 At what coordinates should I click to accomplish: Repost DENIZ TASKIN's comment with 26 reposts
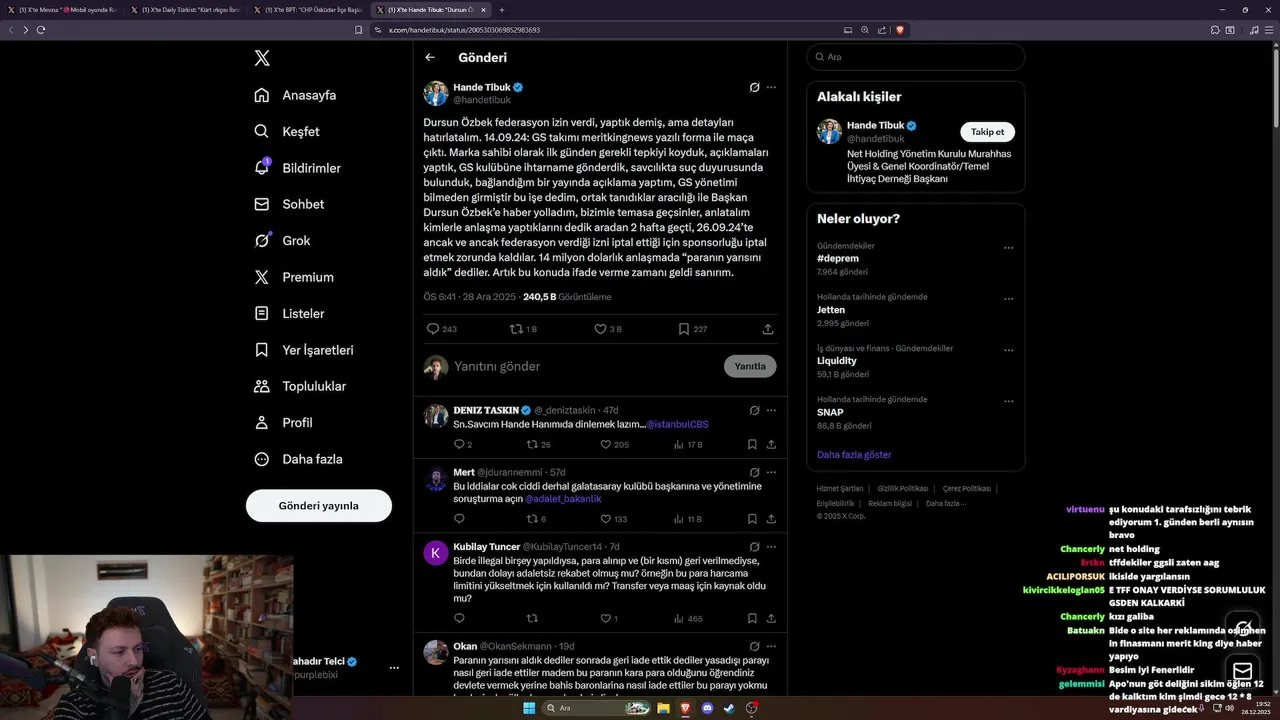point(539,444)
